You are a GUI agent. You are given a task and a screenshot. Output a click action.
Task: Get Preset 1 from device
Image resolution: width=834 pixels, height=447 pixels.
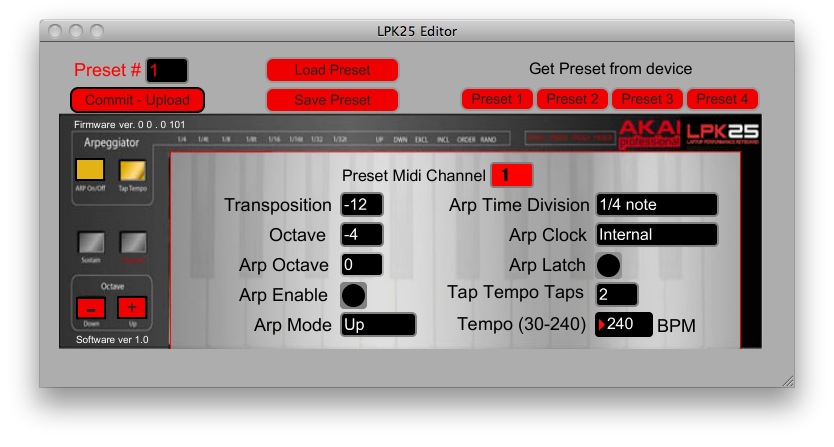pyautogui.click(x=497, y=99)
